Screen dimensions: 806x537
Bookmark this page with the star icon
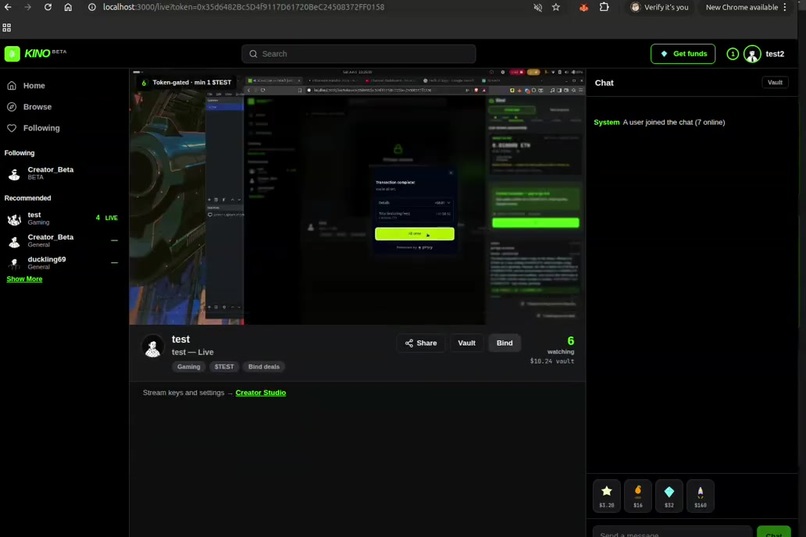click(x=556, y=7)
